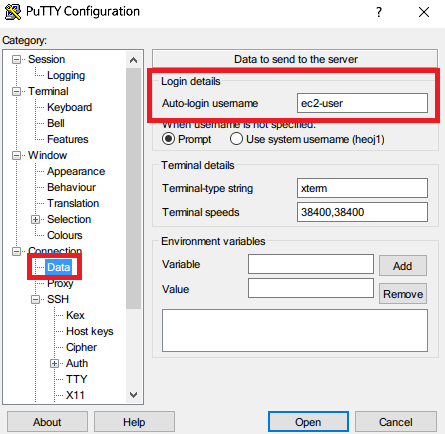Open the Keyboard category
Screen dimensions: 445x434
click(x=69, y=107)
